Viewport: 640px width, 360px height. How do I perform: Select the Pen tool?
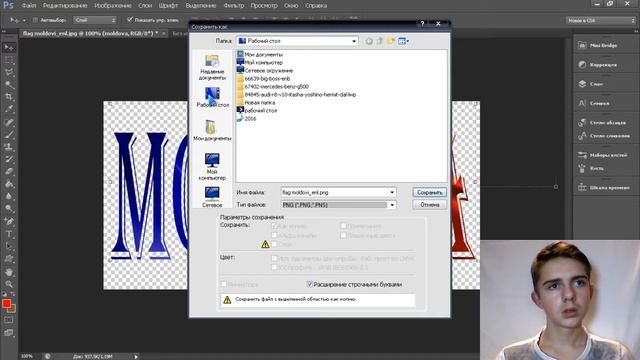(x=9, y=222)
